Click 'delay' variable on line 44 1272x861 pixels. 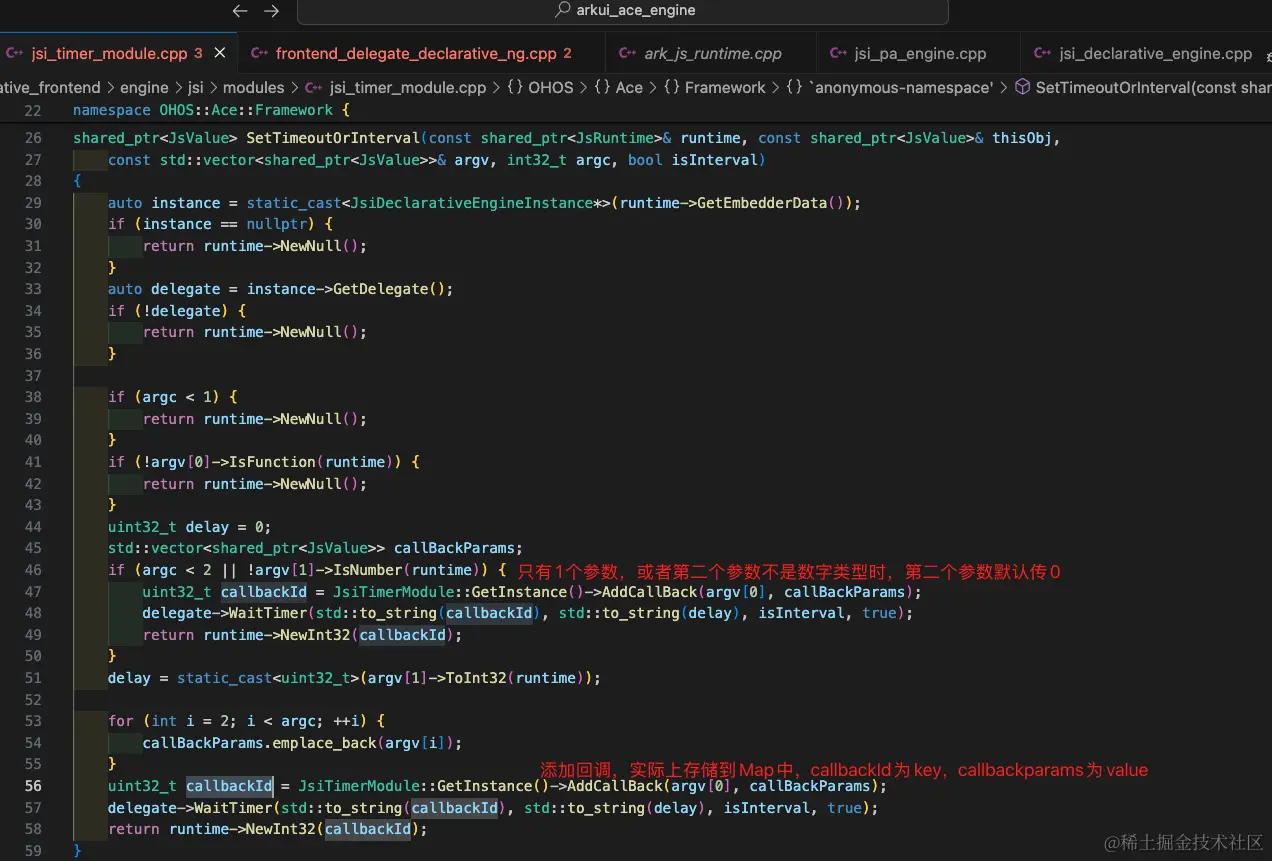click(x=207, y=527)
